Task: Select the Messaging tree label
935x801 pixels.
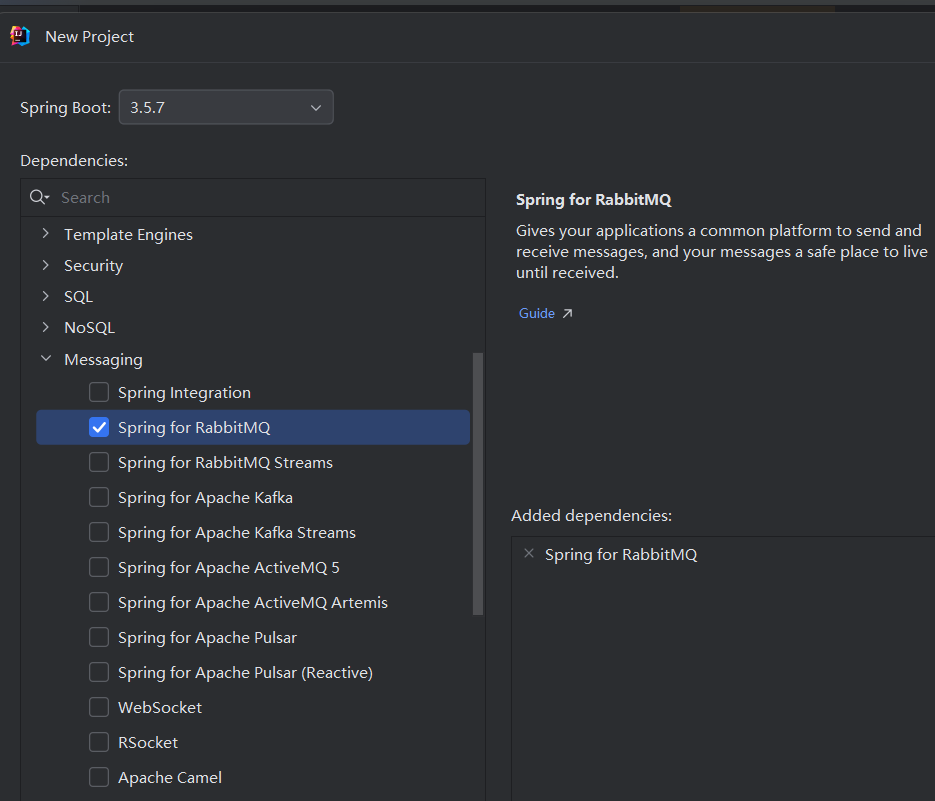Action: (x=103, y=360)
